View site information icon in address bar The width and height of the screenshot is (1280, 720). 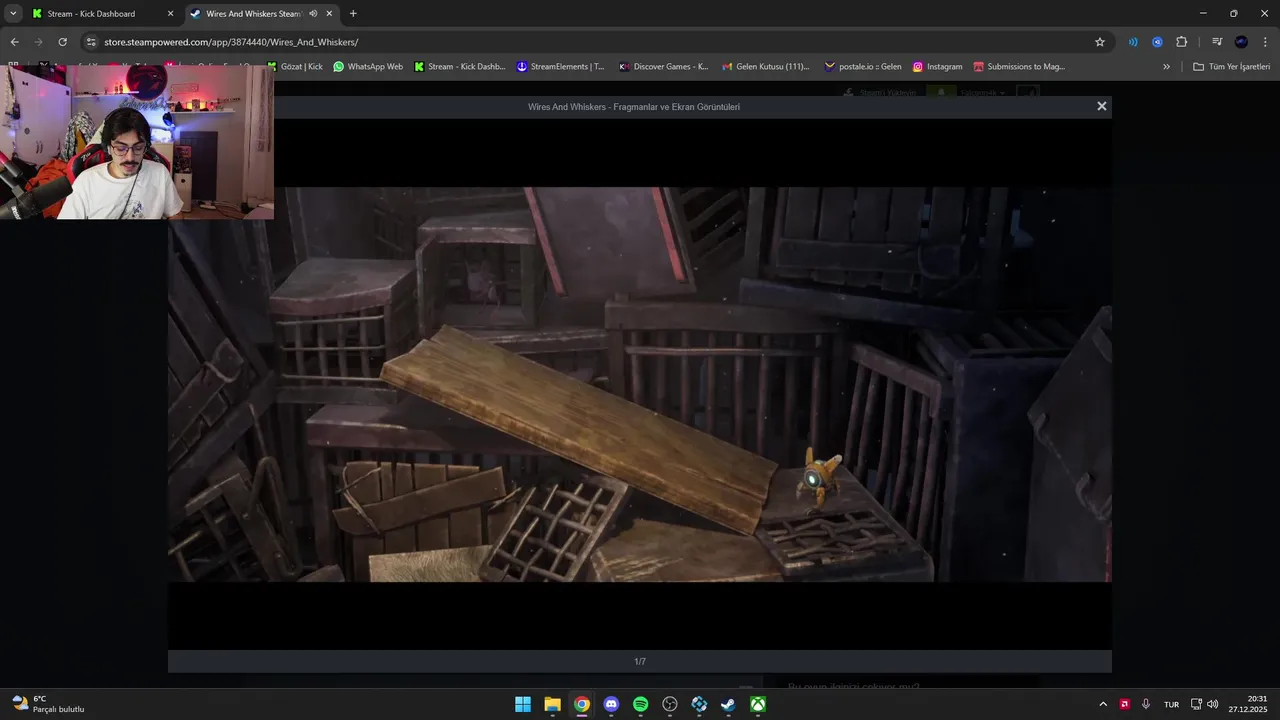(x=91, y=42)
